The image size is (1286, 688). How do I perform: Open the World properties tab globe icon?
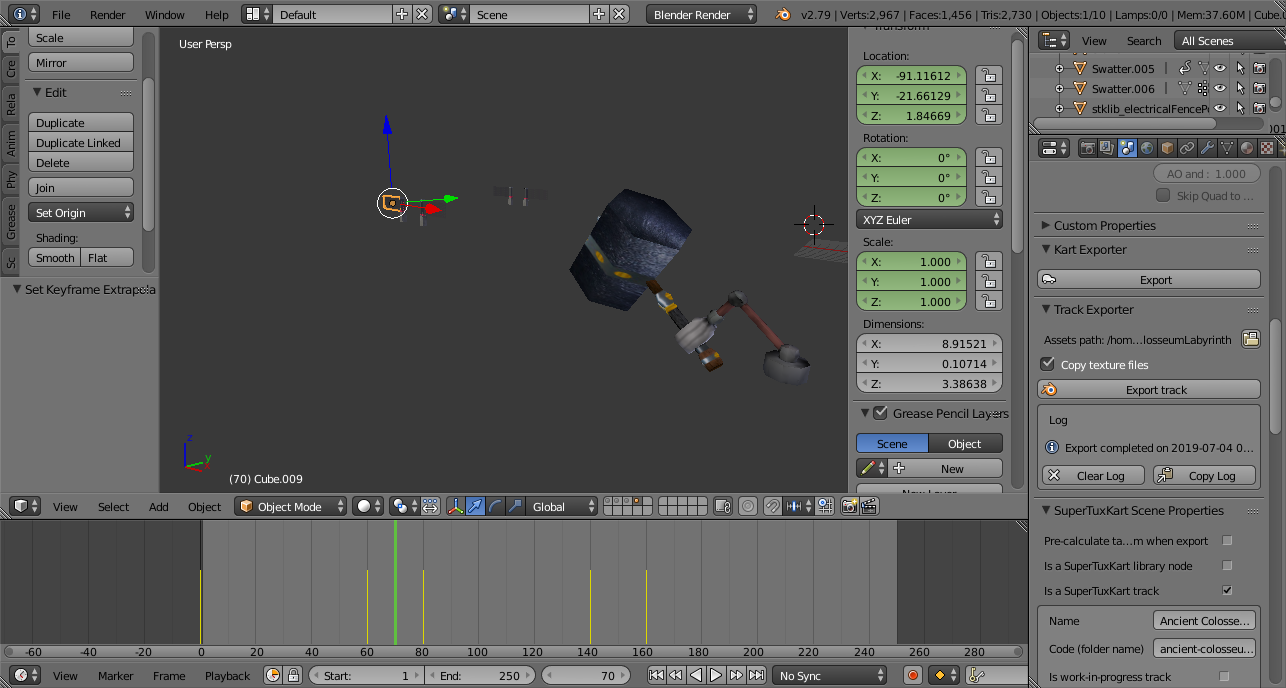click(x=1147, y=148)
